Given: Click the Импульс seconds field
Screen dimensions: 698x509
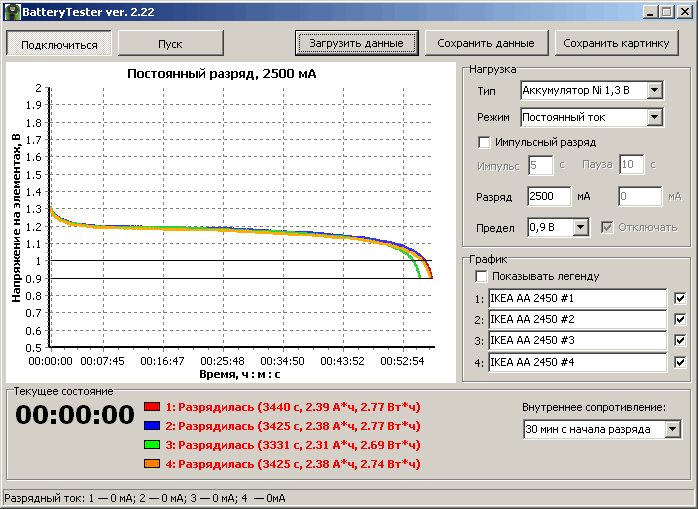Looking at the screenshot, I should (540, 165).
